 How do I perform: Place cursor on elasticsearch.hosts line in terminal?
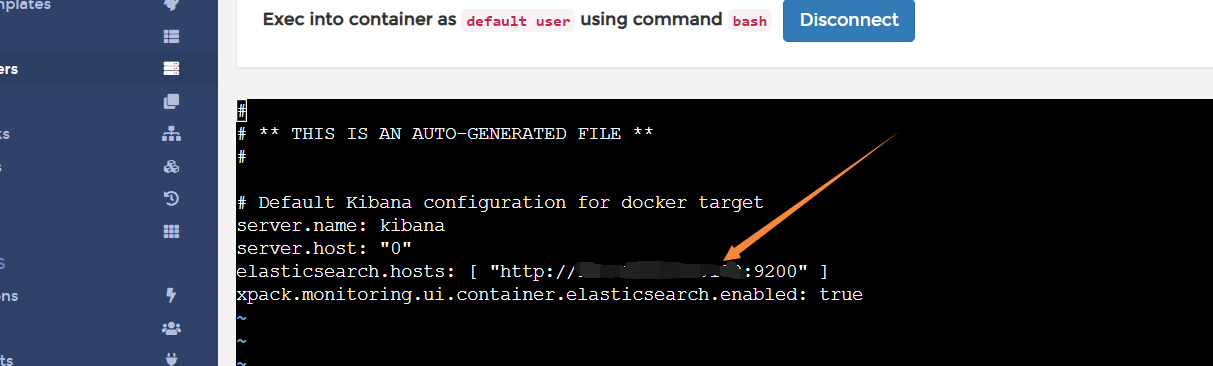click(x=533, y=272)
